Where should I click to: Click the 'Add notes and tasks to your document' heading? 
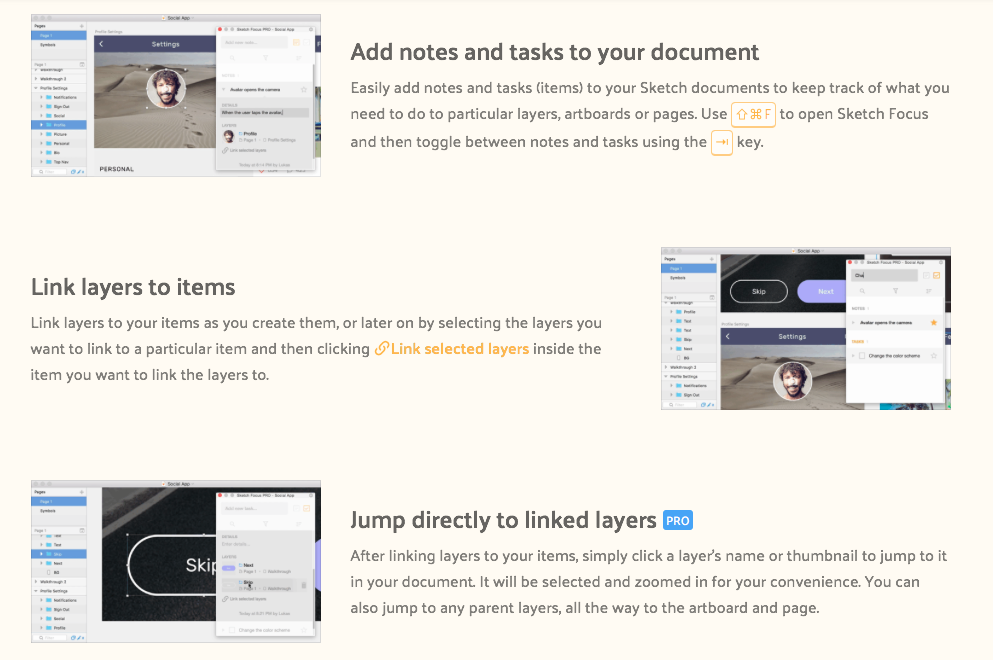pyautogui.click(x=555, y=52)
